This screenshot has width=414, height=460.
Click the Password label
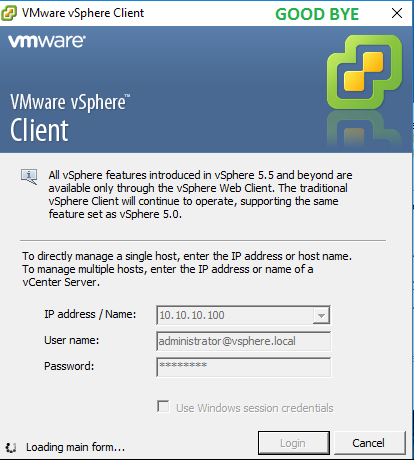(69, 366)
